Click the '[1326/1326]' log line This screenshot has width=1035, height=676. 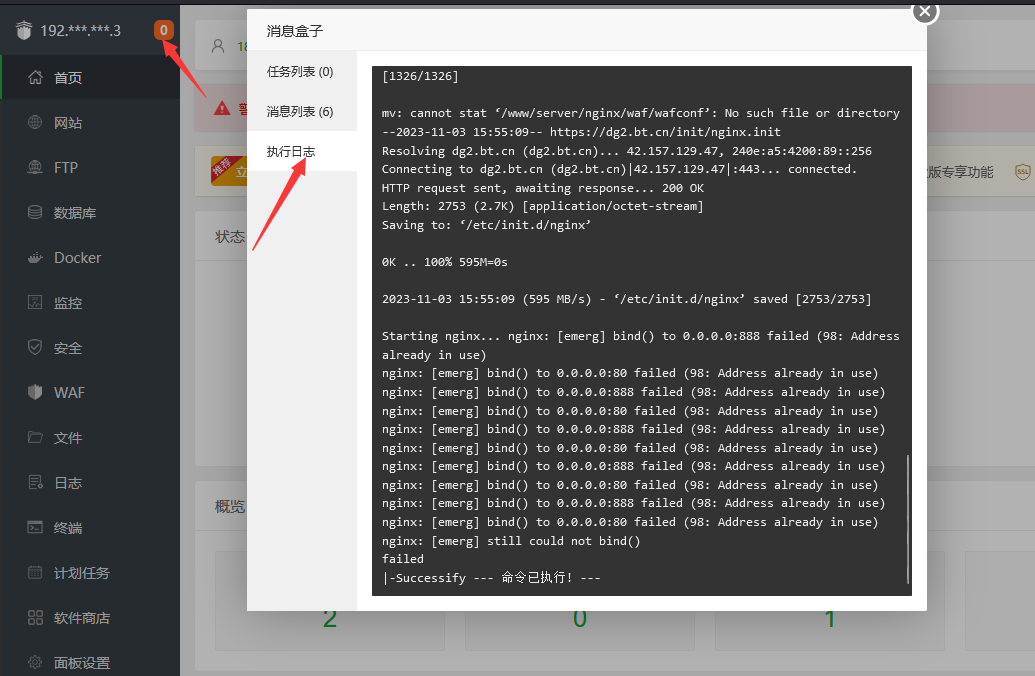(420, 76)
